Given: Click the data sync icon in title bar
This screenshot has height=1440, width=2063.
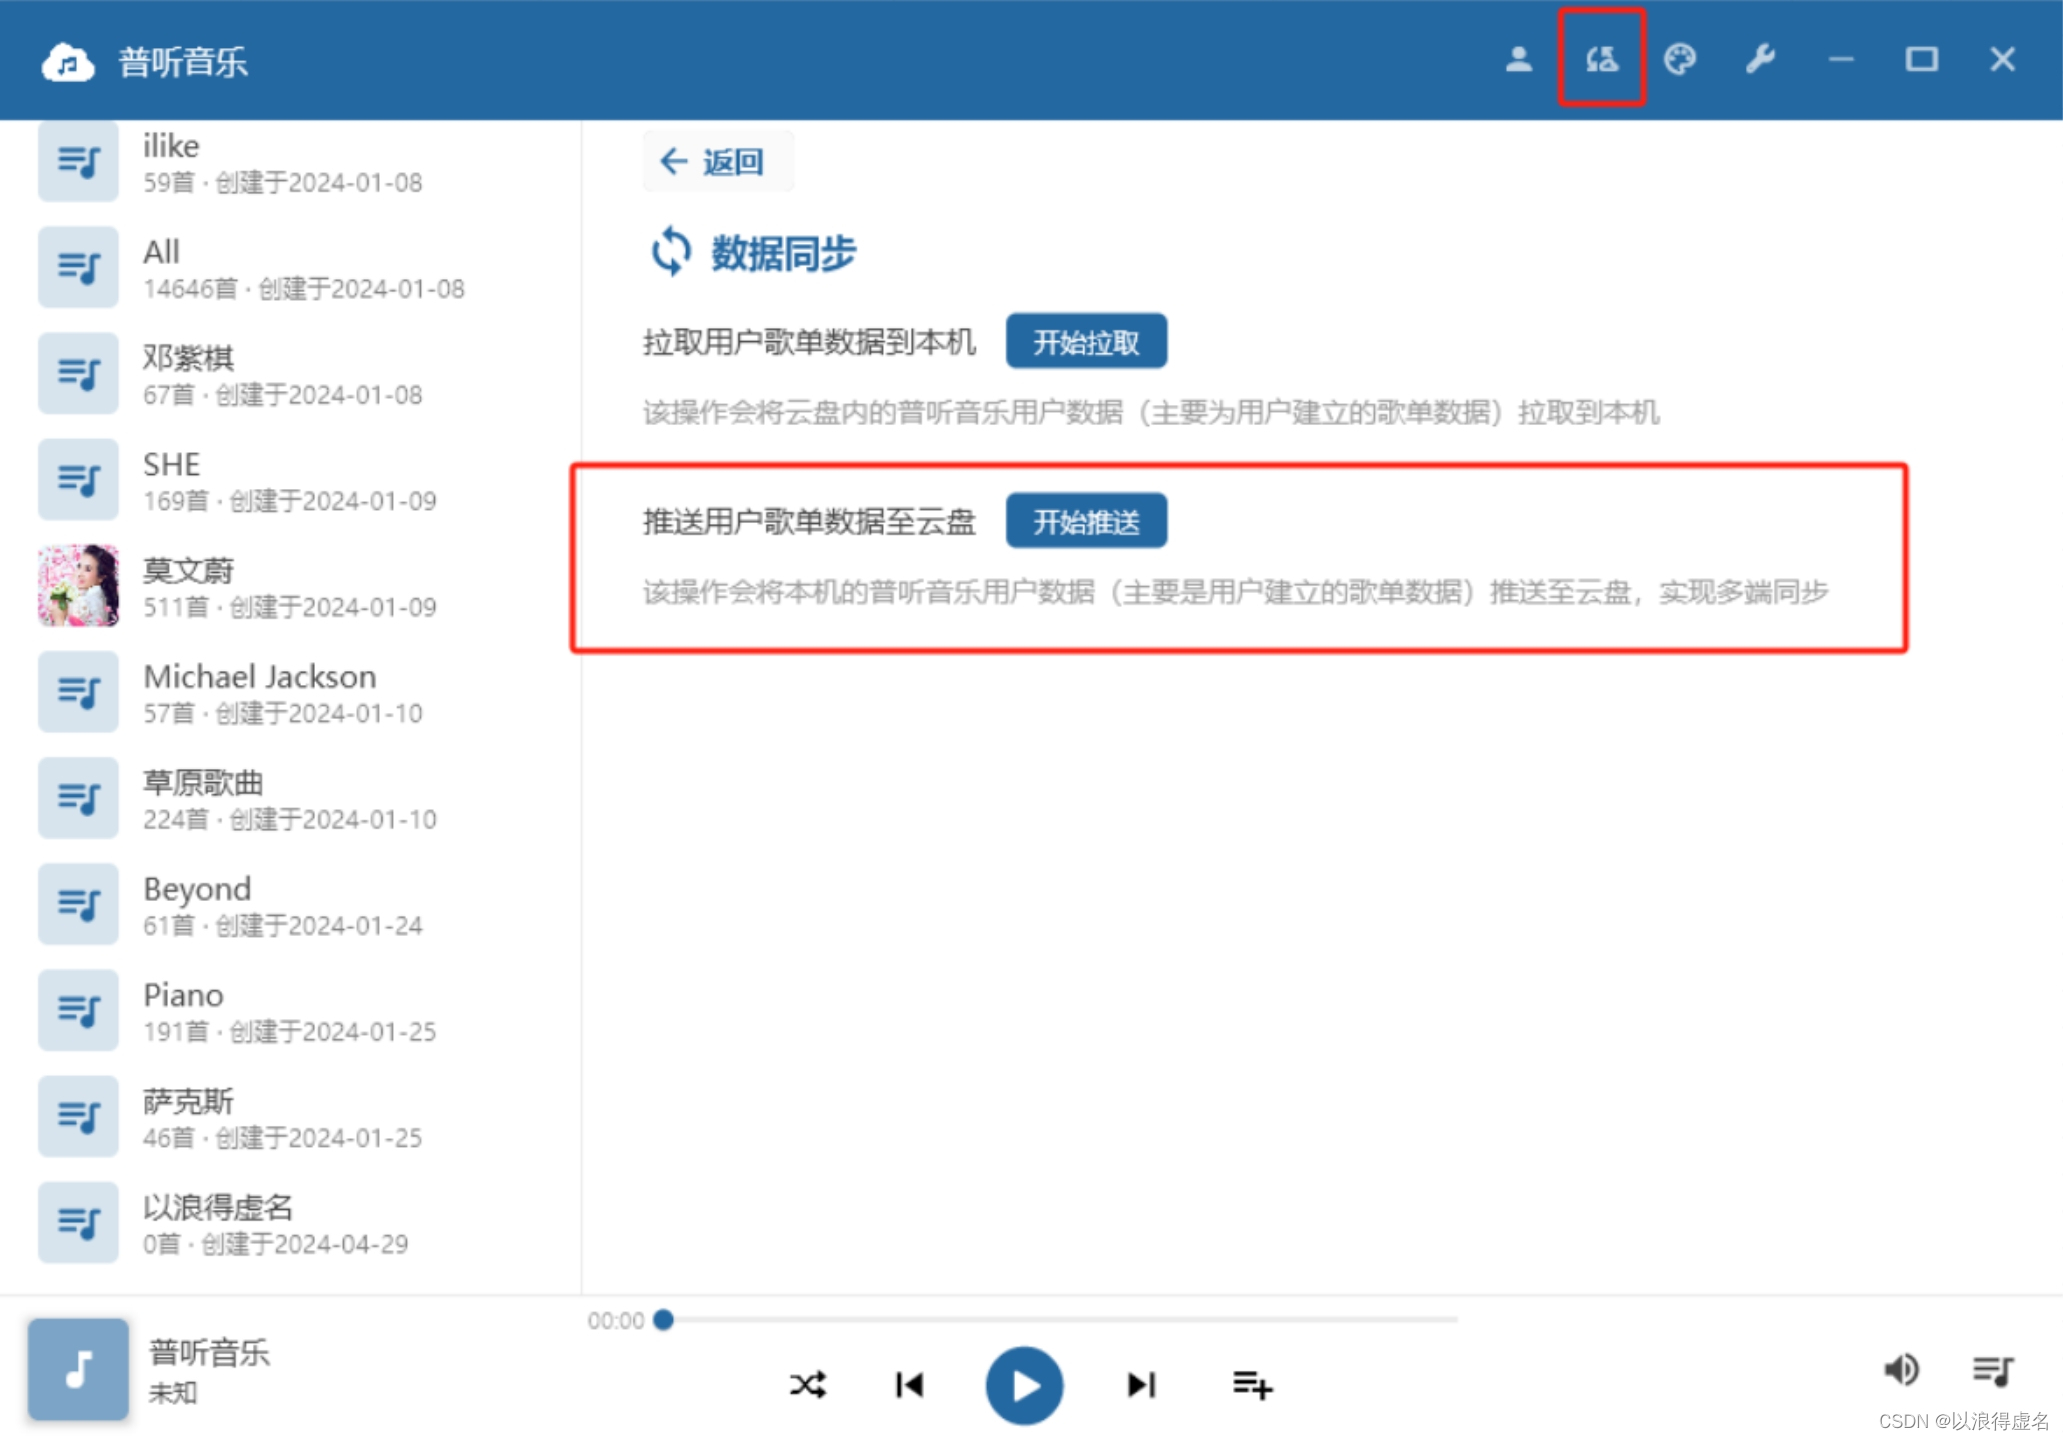Looking at the screenshot, I should [1601, 60].
